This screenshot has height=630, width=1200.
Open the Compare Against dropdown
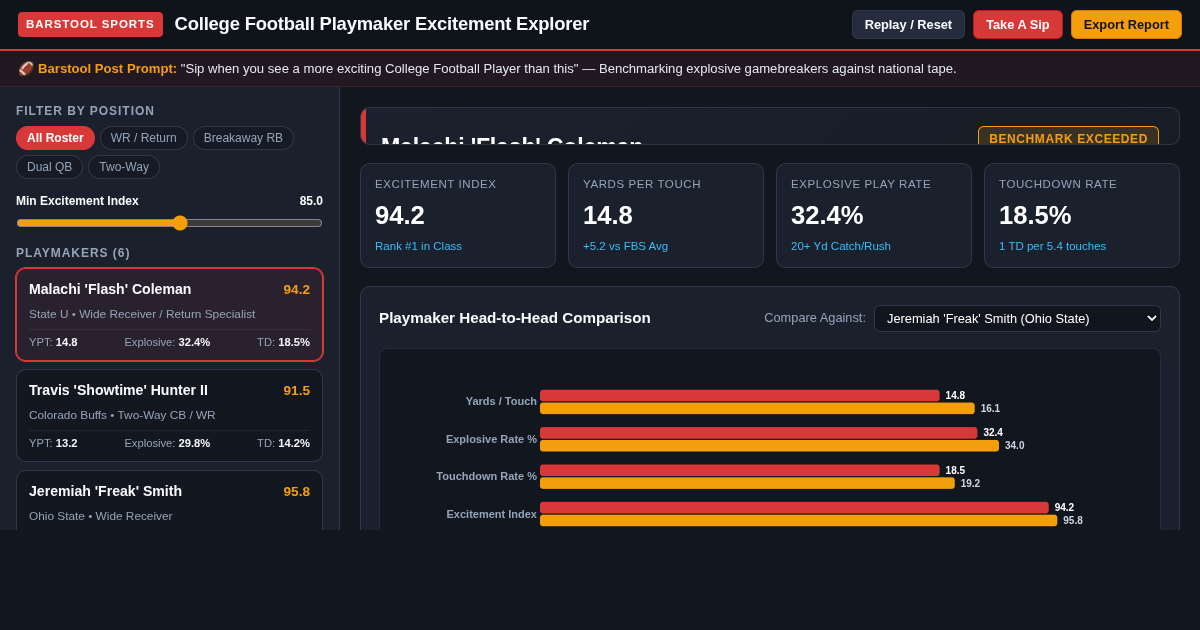(1017, 318)
